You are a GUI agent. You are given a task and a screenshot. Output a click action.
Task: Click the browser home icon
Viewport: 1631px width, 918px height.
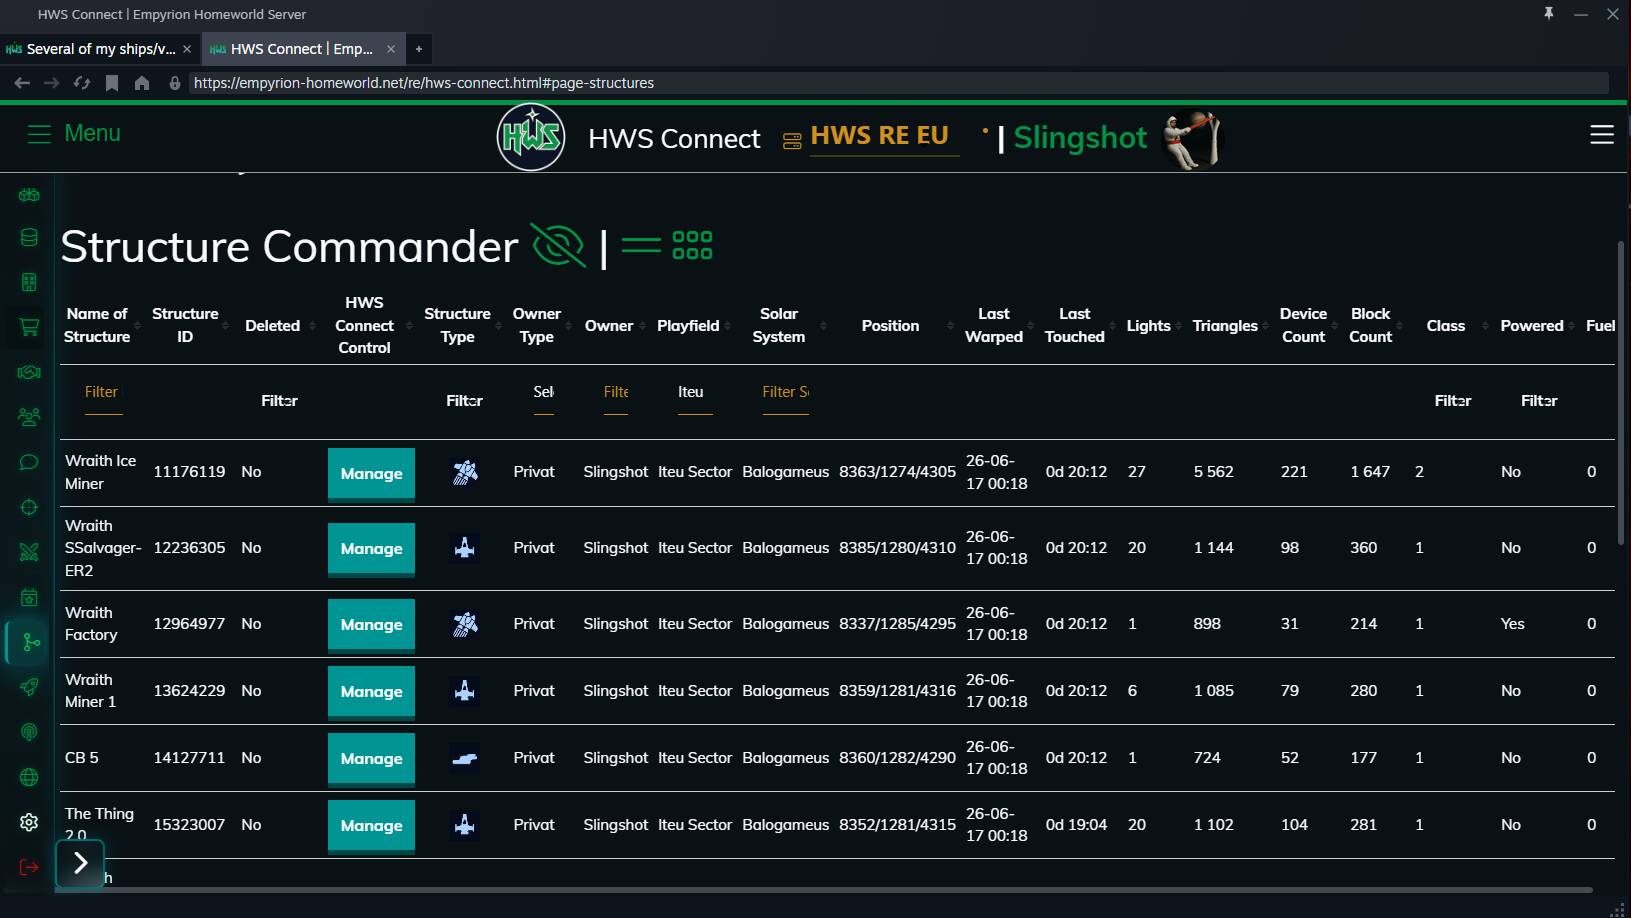[142, 83]
